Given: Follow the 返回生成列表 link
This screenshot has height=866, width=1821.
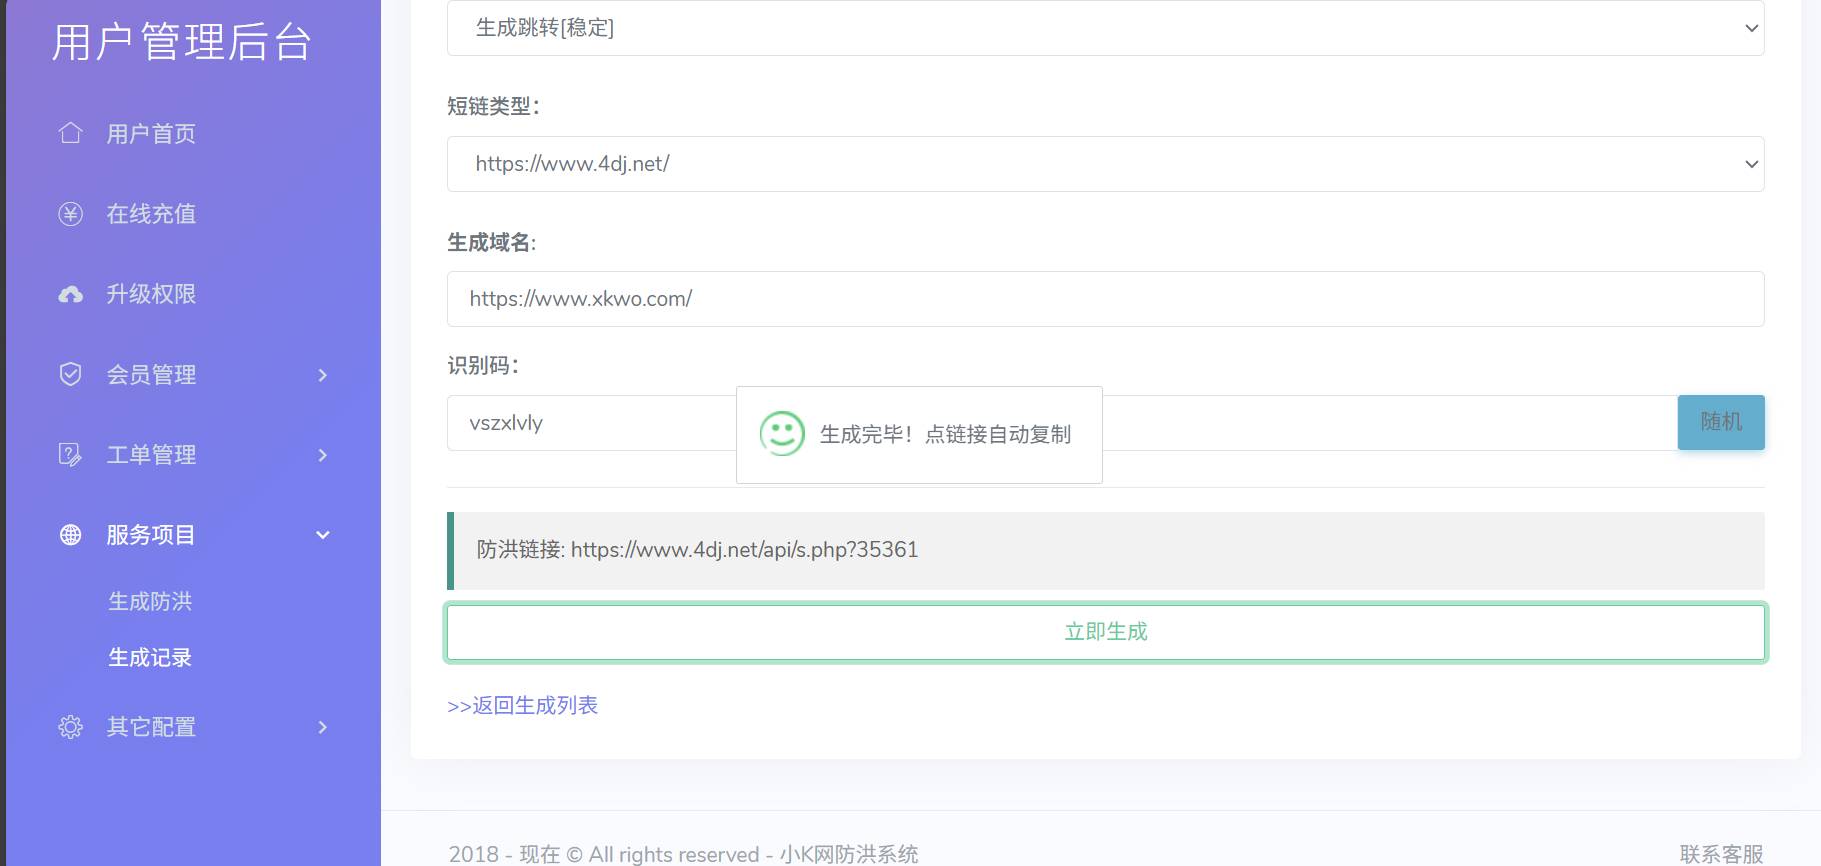Looking at the screenshot, I should (x=523, y=705).
